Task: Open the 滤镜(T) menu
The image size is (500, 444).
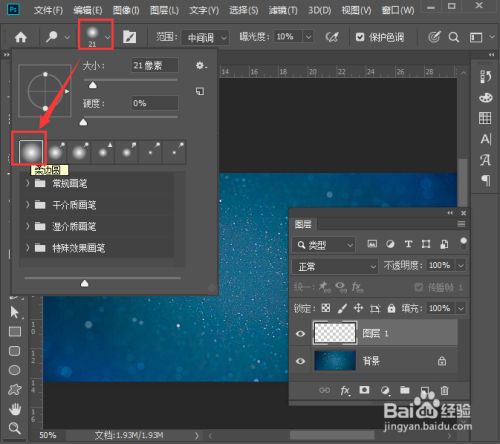Action: tap(283, 10)
